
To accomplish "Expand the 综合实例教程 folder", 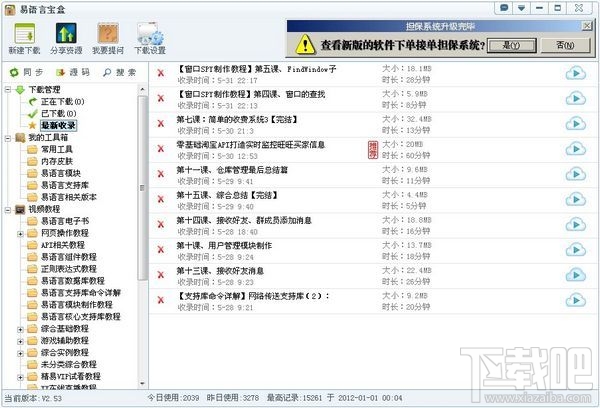I will (20, 353).
